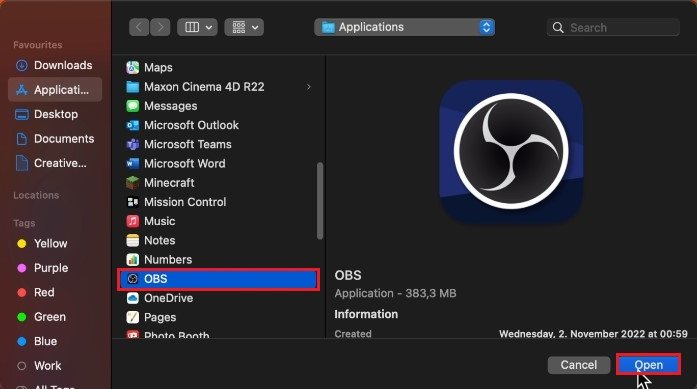Viewport: 697px width, 389px height.
Task: Select the OBS application icon in list
Action: click(x=132, y=279)
